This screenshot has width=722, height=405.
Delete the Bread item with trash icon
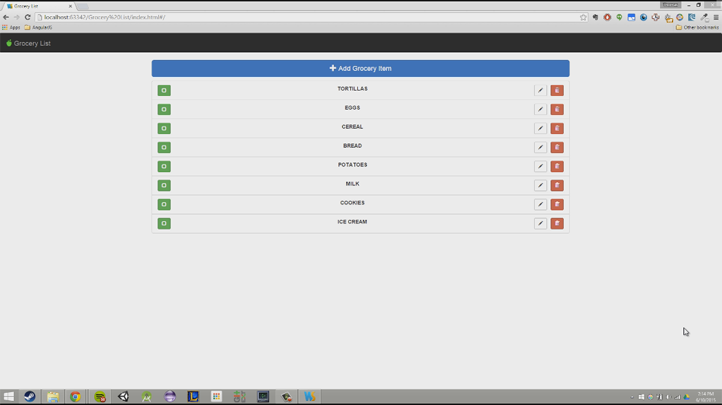click(557, 148)
